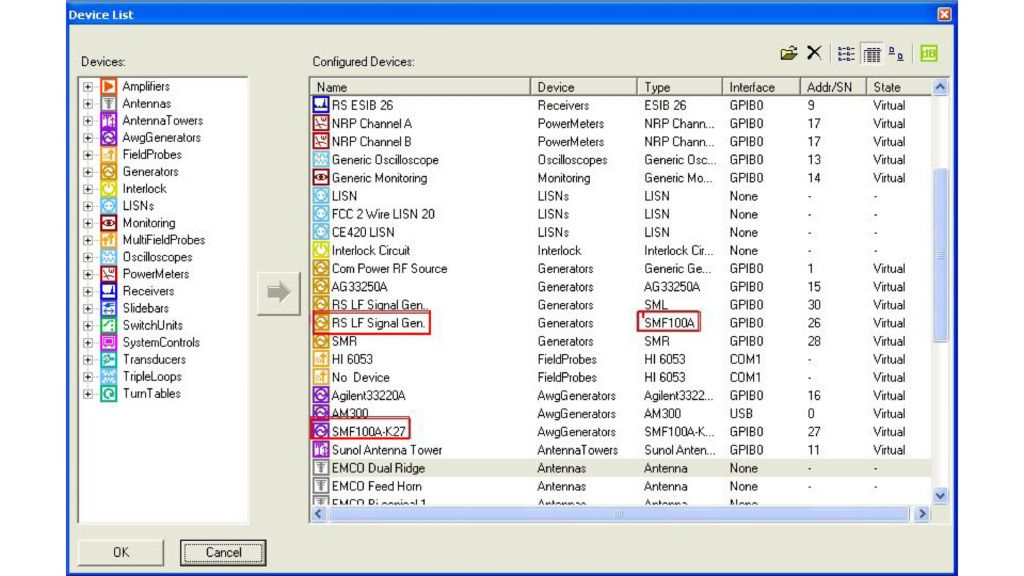The width and height of the screenshot is (1024, 576).
Task: Select the EMCO Dual Ridge antenna row
Action: coord(621,468)
